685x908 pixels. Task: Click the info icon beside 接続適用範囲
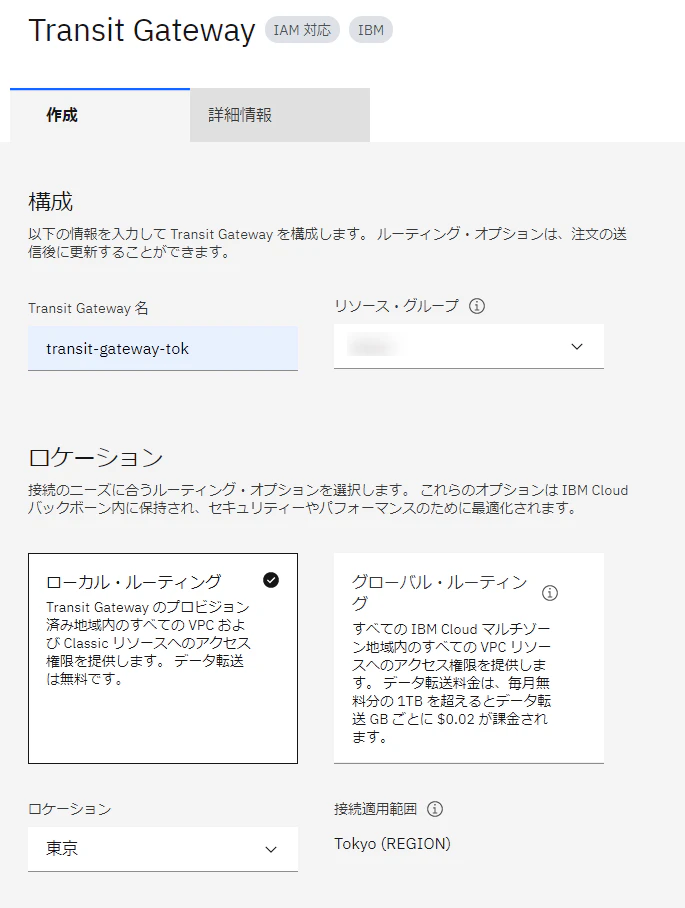(435, 809)
